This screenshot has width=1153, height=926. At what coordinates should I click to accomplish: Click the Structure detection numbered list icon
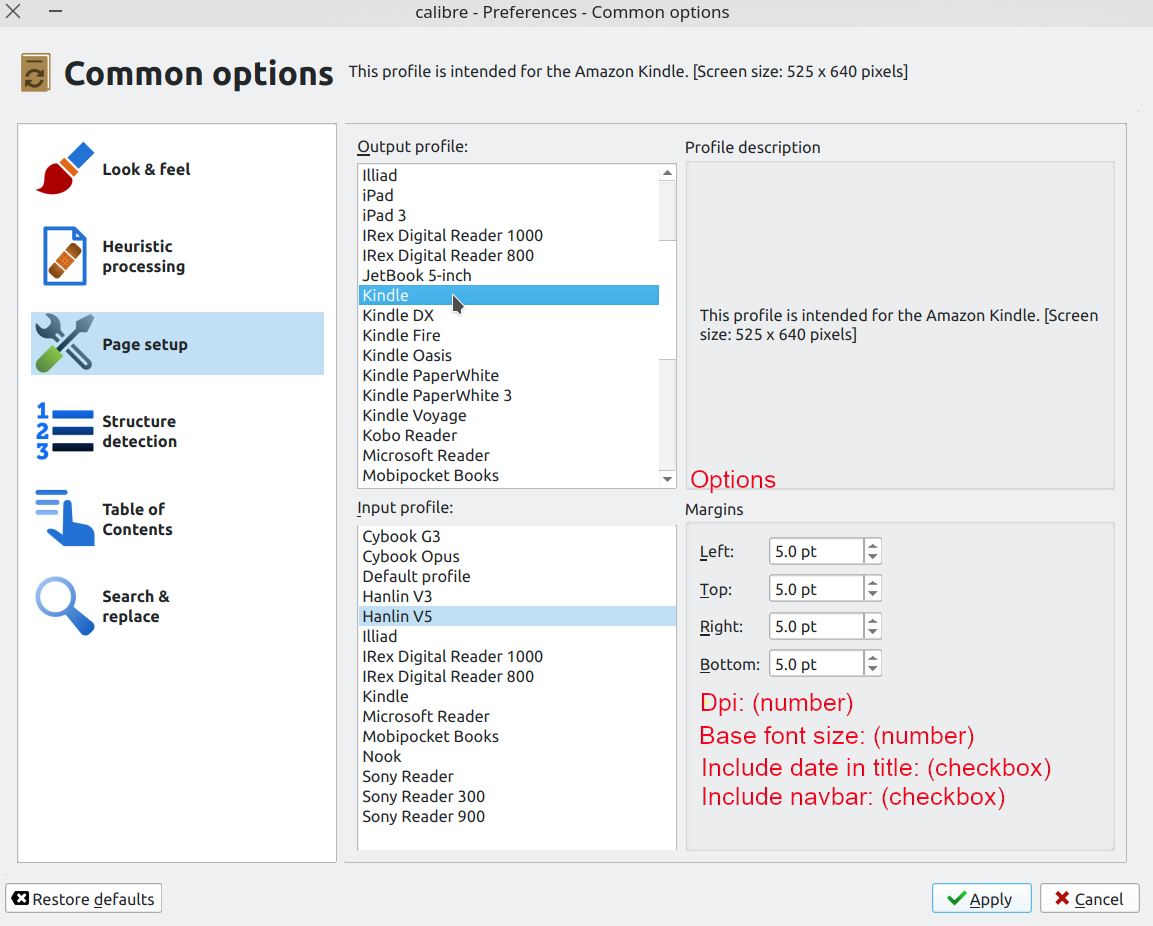tap(65, 431)
